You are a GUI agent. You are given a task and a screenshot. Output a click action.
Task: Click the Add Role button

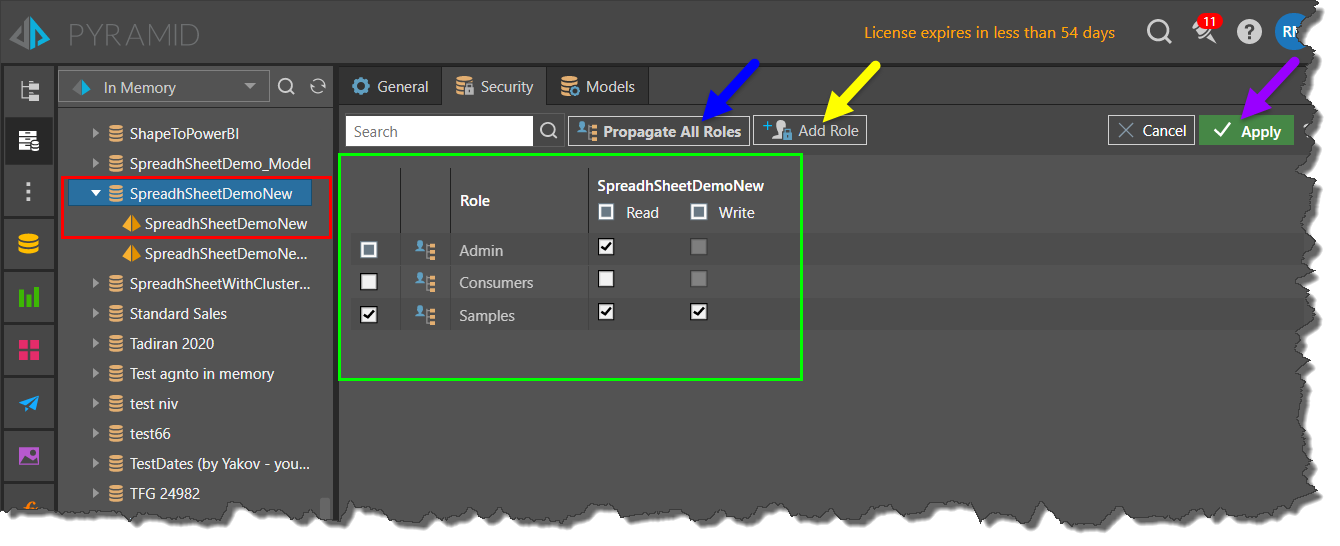pos(810,130)
